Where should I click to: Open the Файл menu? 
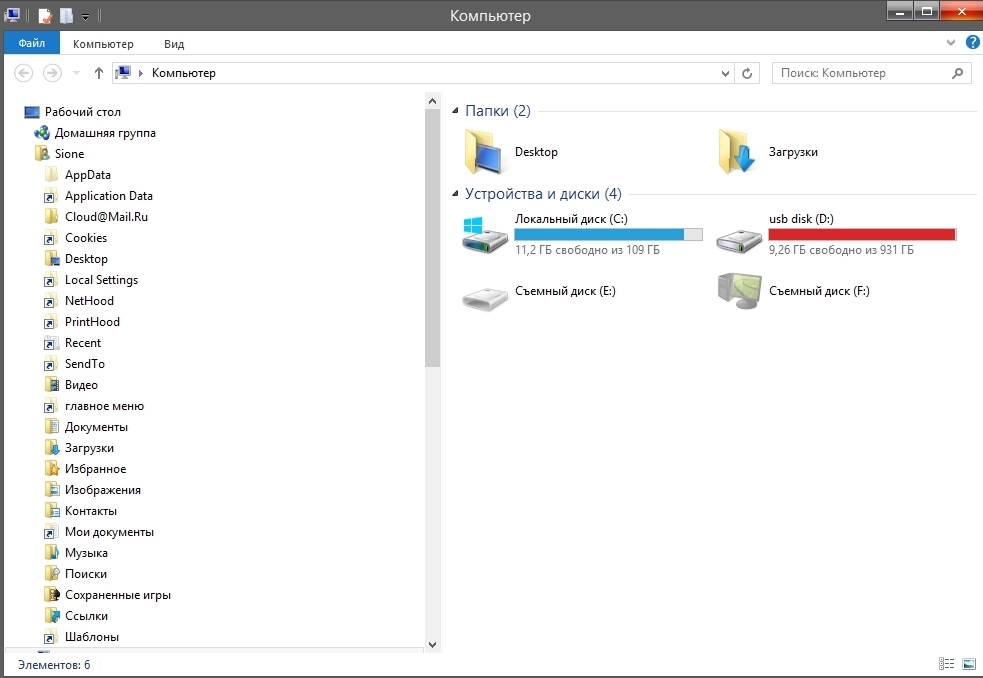point(31,44)
